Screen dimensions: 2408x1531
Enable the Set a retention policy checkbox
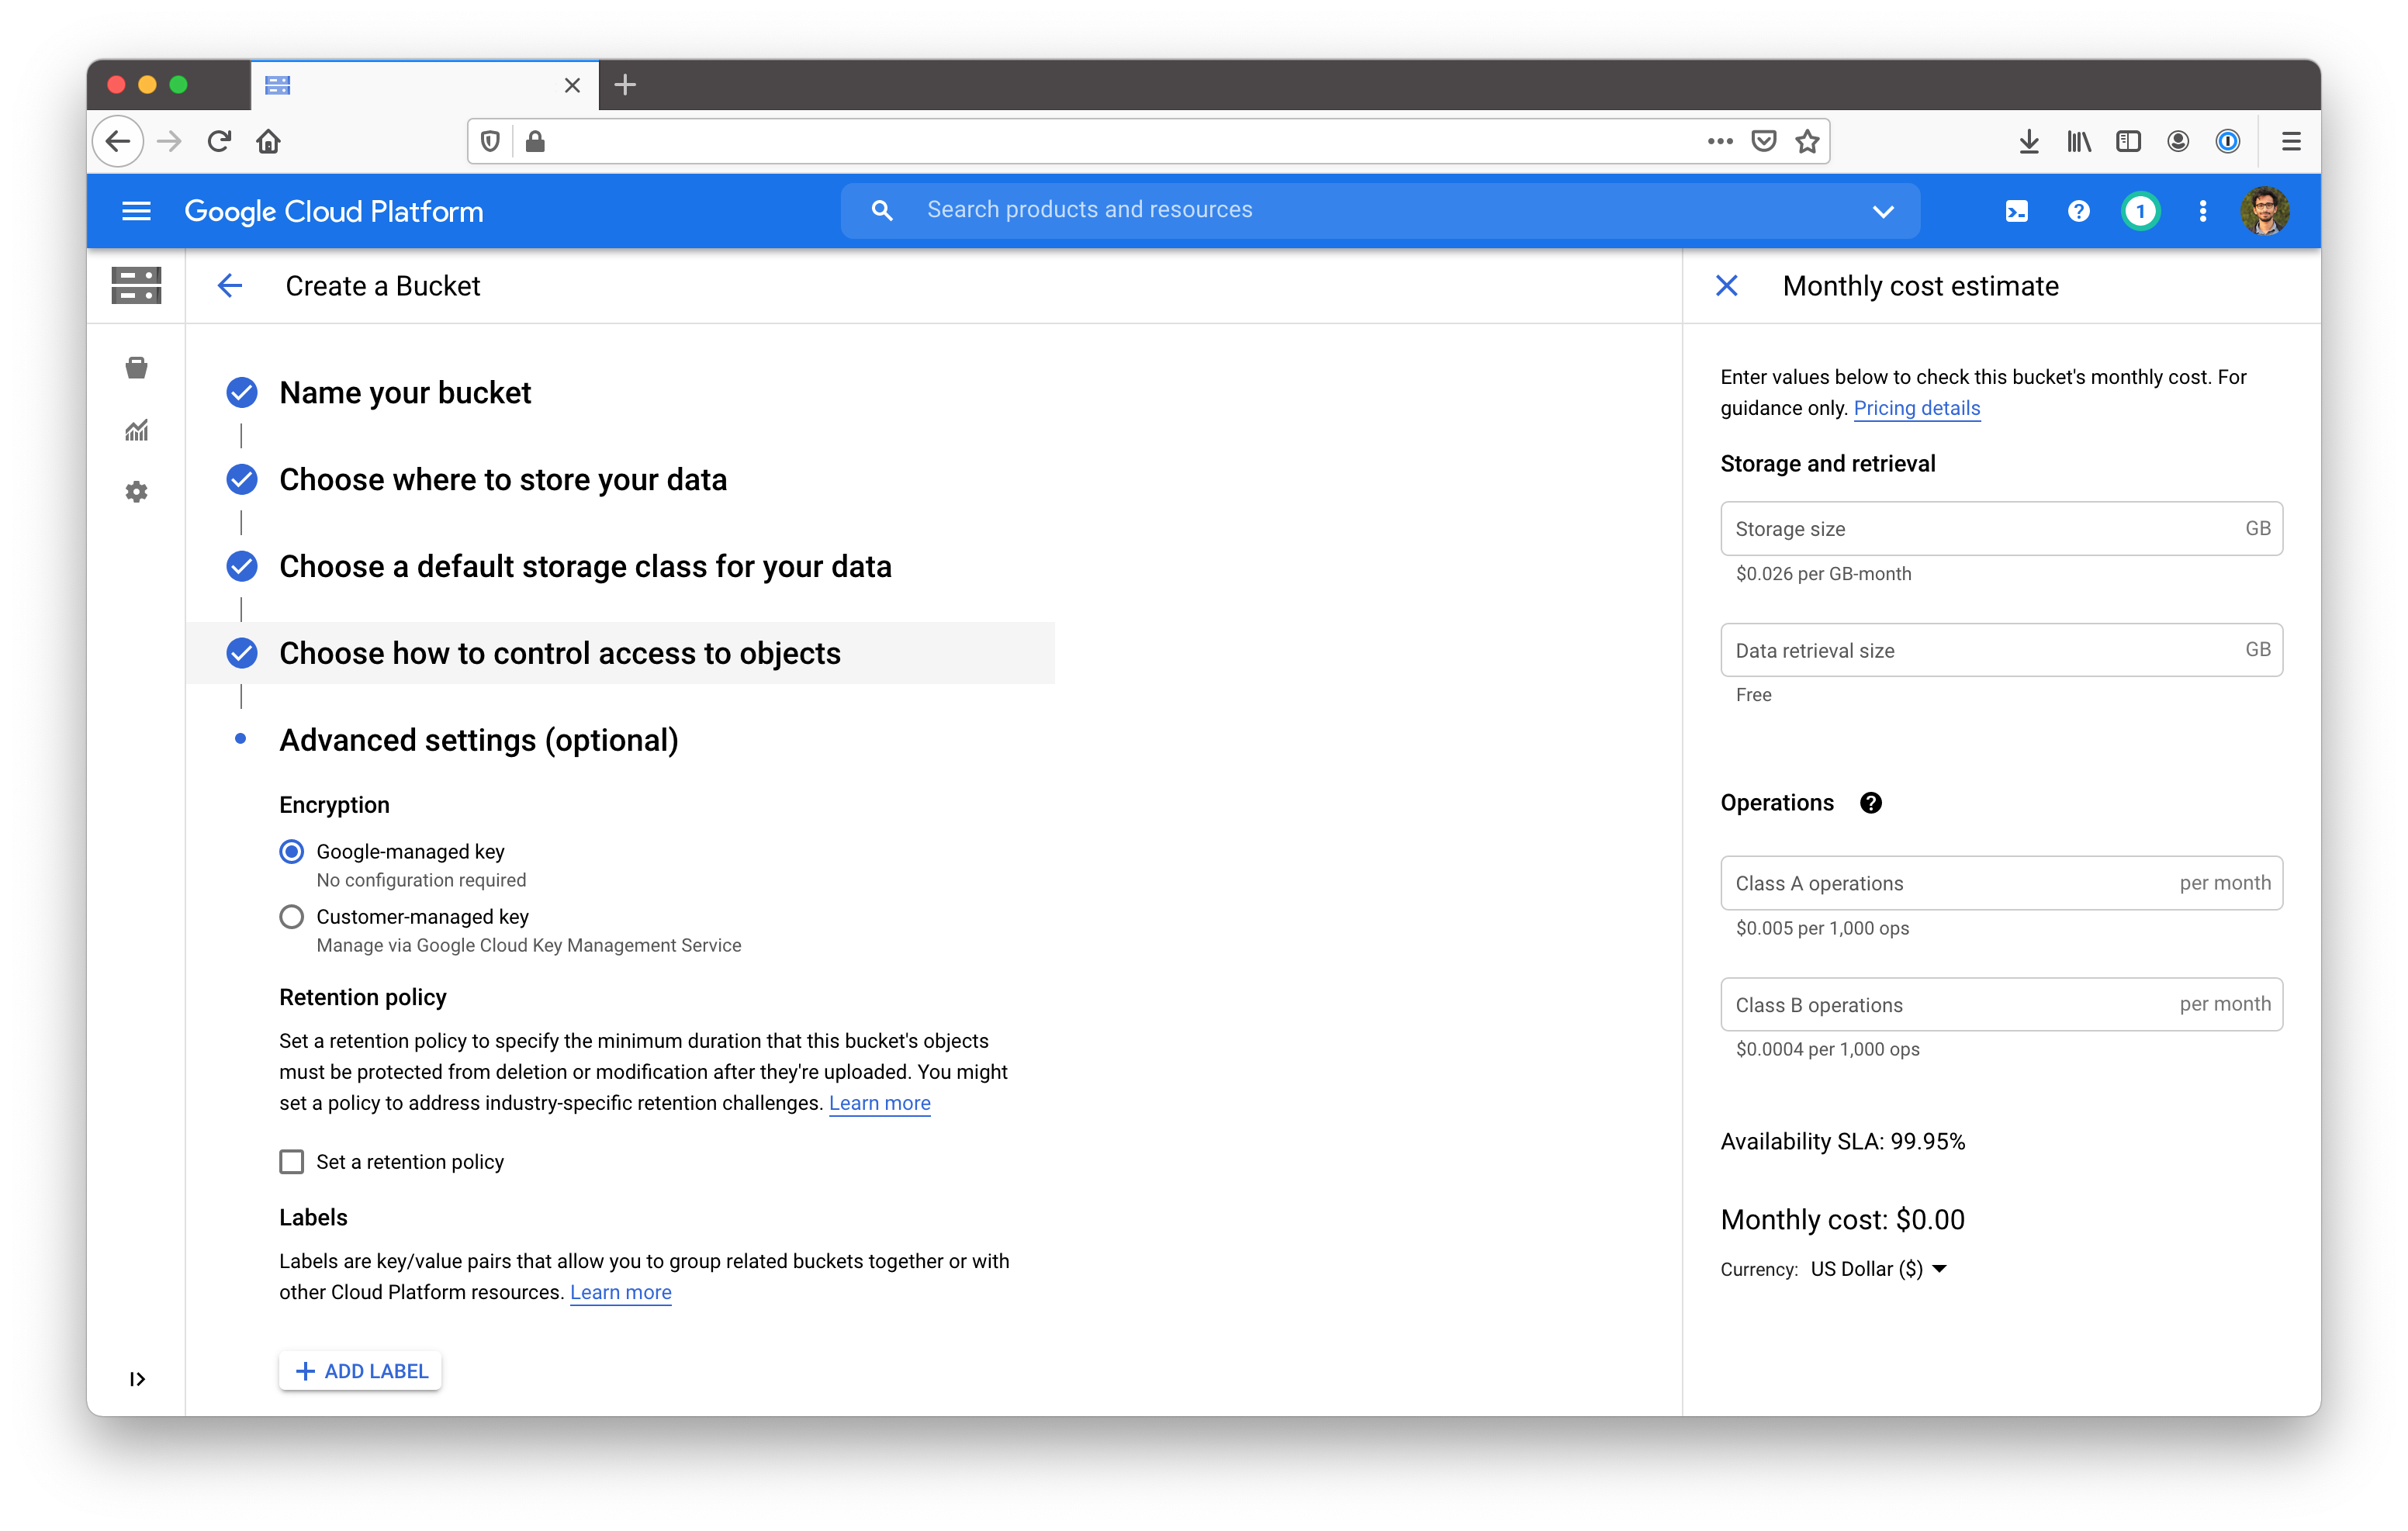291,1162
